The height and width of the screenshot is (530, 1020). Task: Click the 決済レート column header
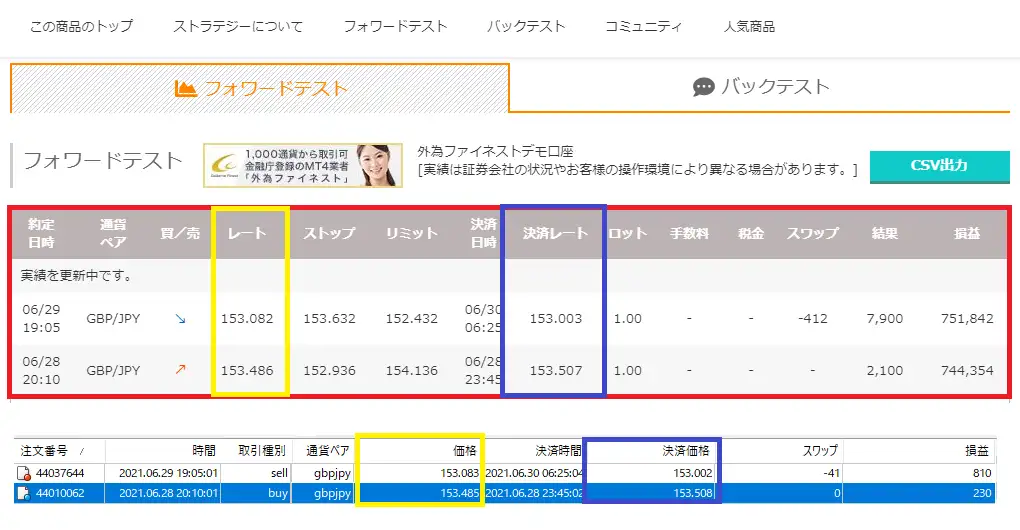pyautogui.click(x=555, y=233)
